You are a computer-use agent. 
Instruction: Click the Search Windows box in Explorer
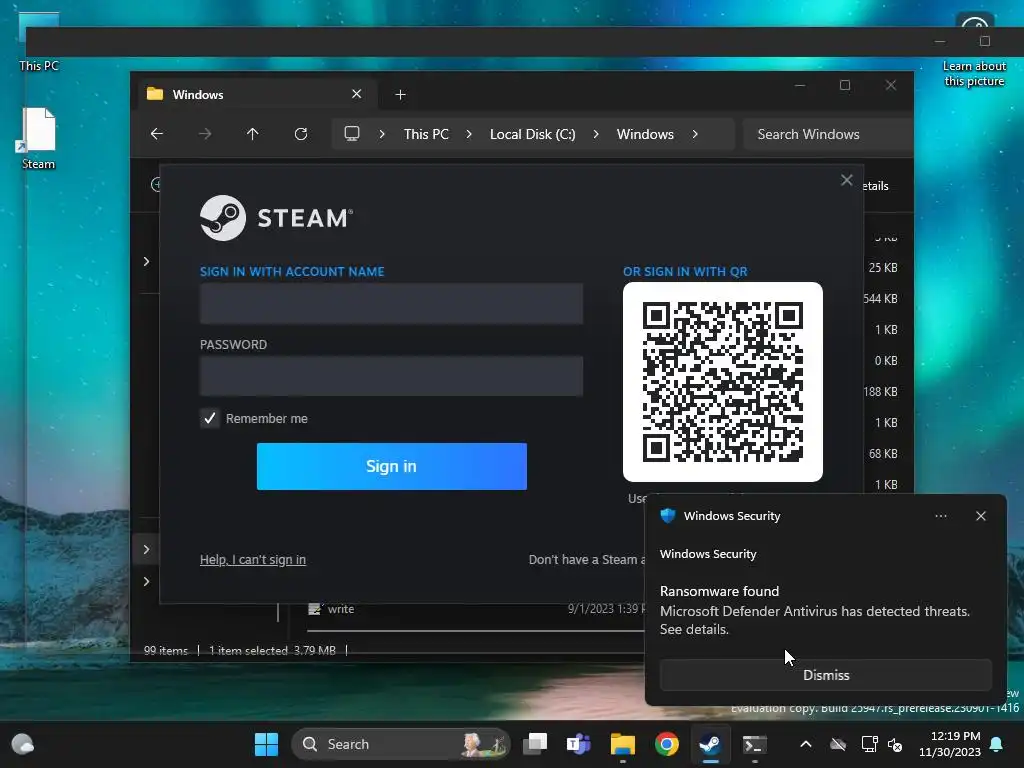tap(828, 134)
